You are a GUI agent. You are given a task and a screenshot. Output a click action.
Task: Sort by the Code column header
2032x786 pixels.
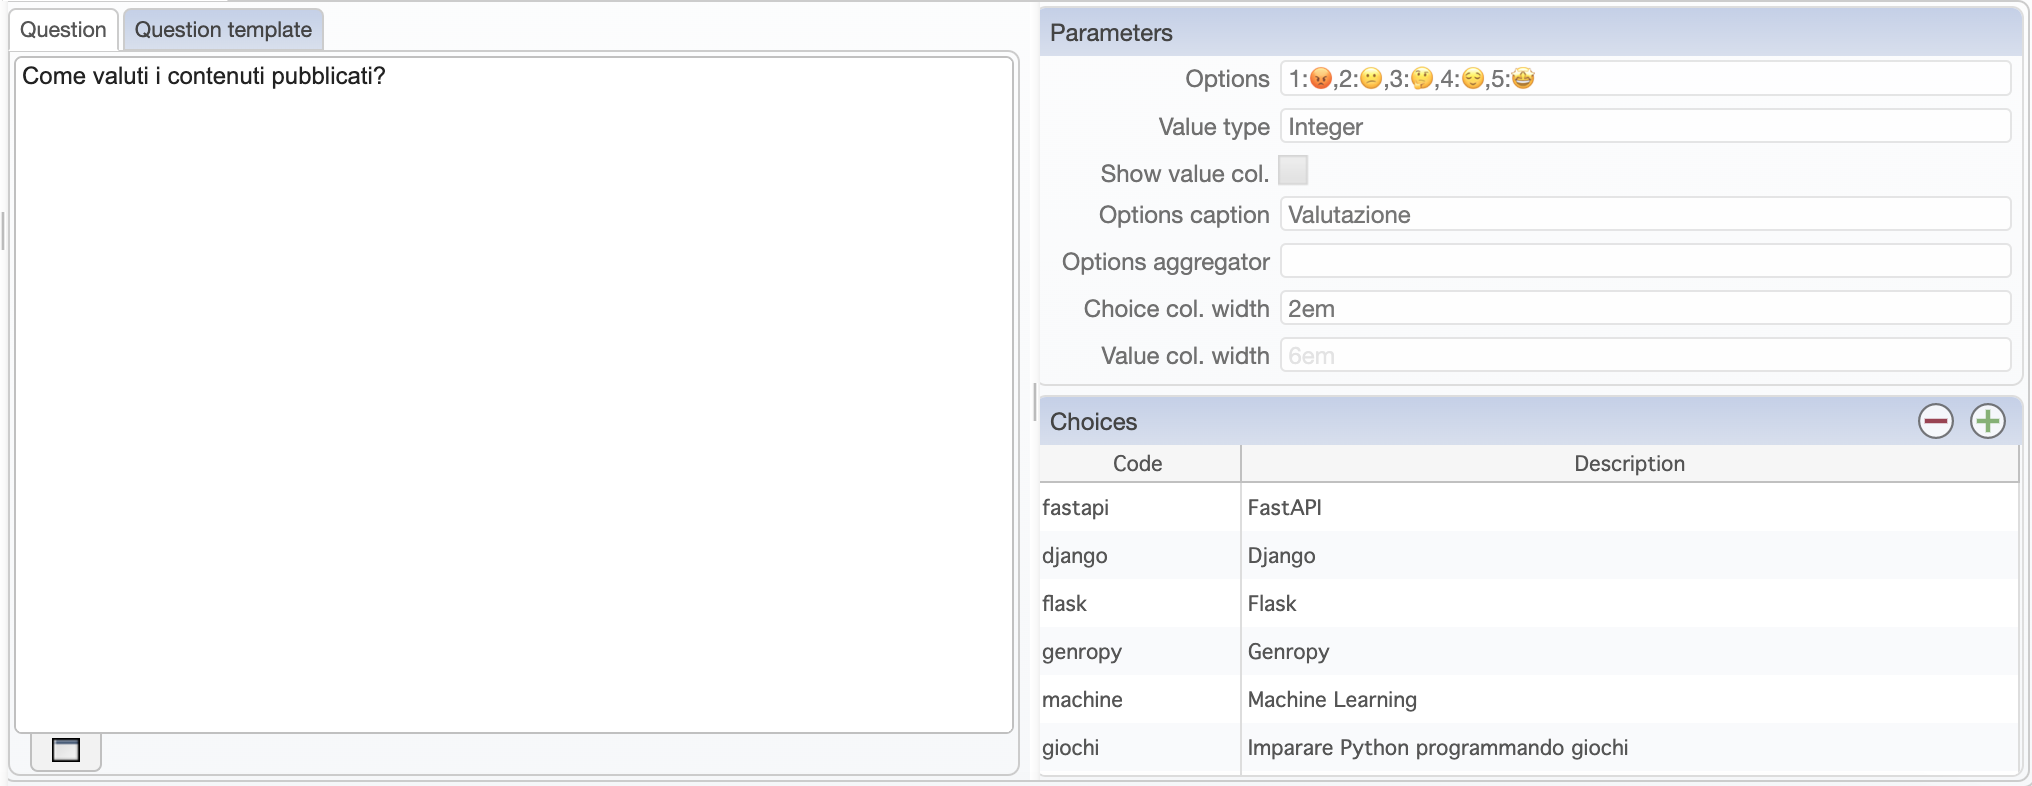1139,463
